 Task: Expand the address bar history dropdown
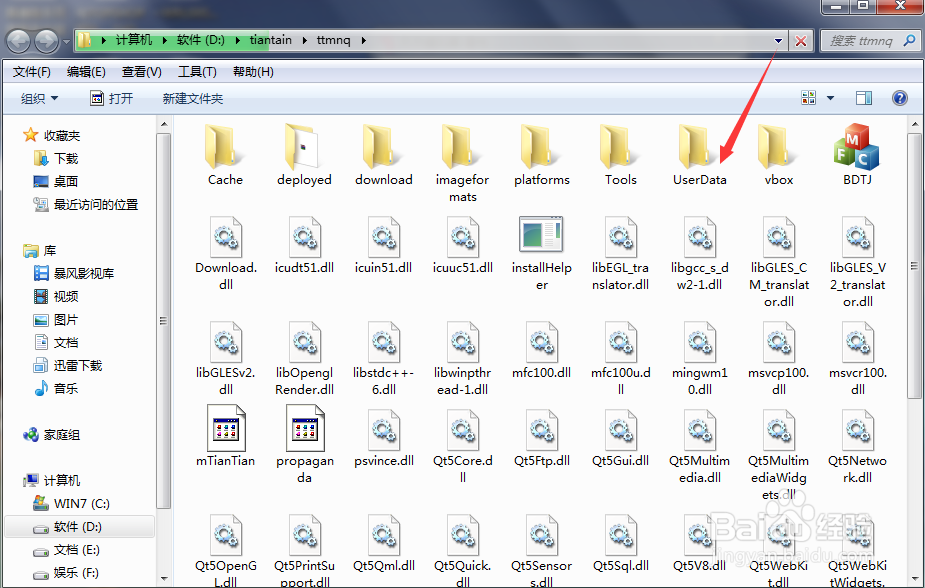778,41
